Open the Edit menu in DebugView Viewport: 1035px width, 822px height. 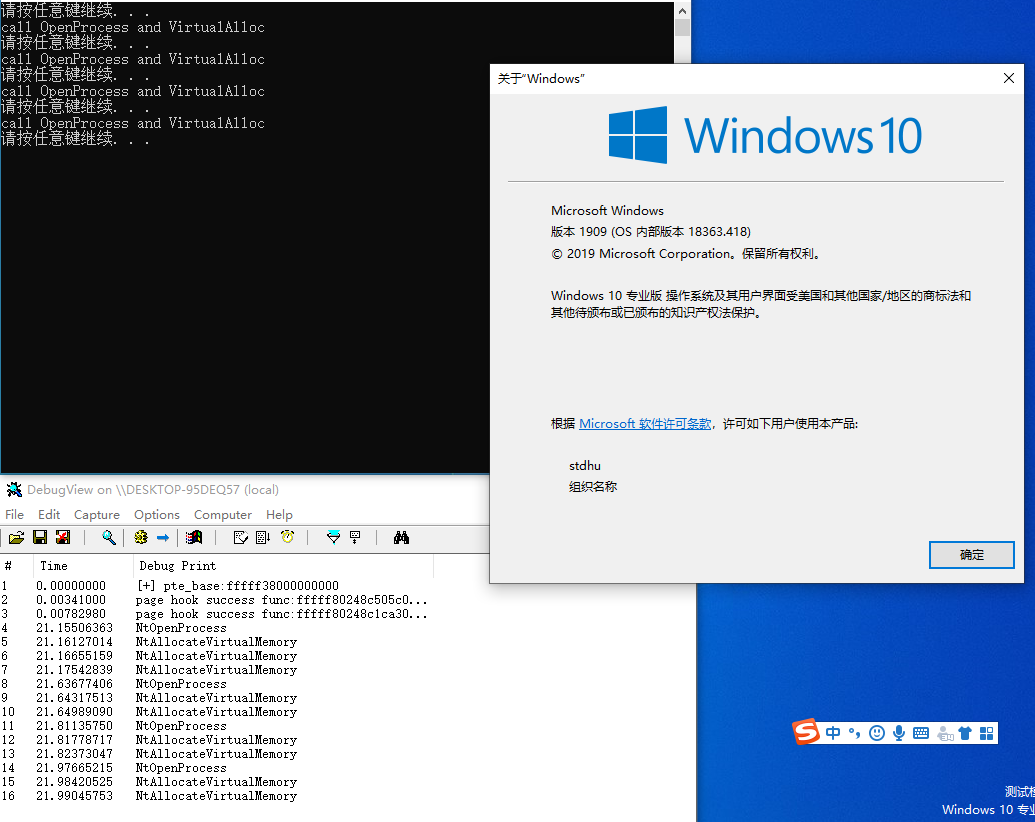[x=49, y=514]
